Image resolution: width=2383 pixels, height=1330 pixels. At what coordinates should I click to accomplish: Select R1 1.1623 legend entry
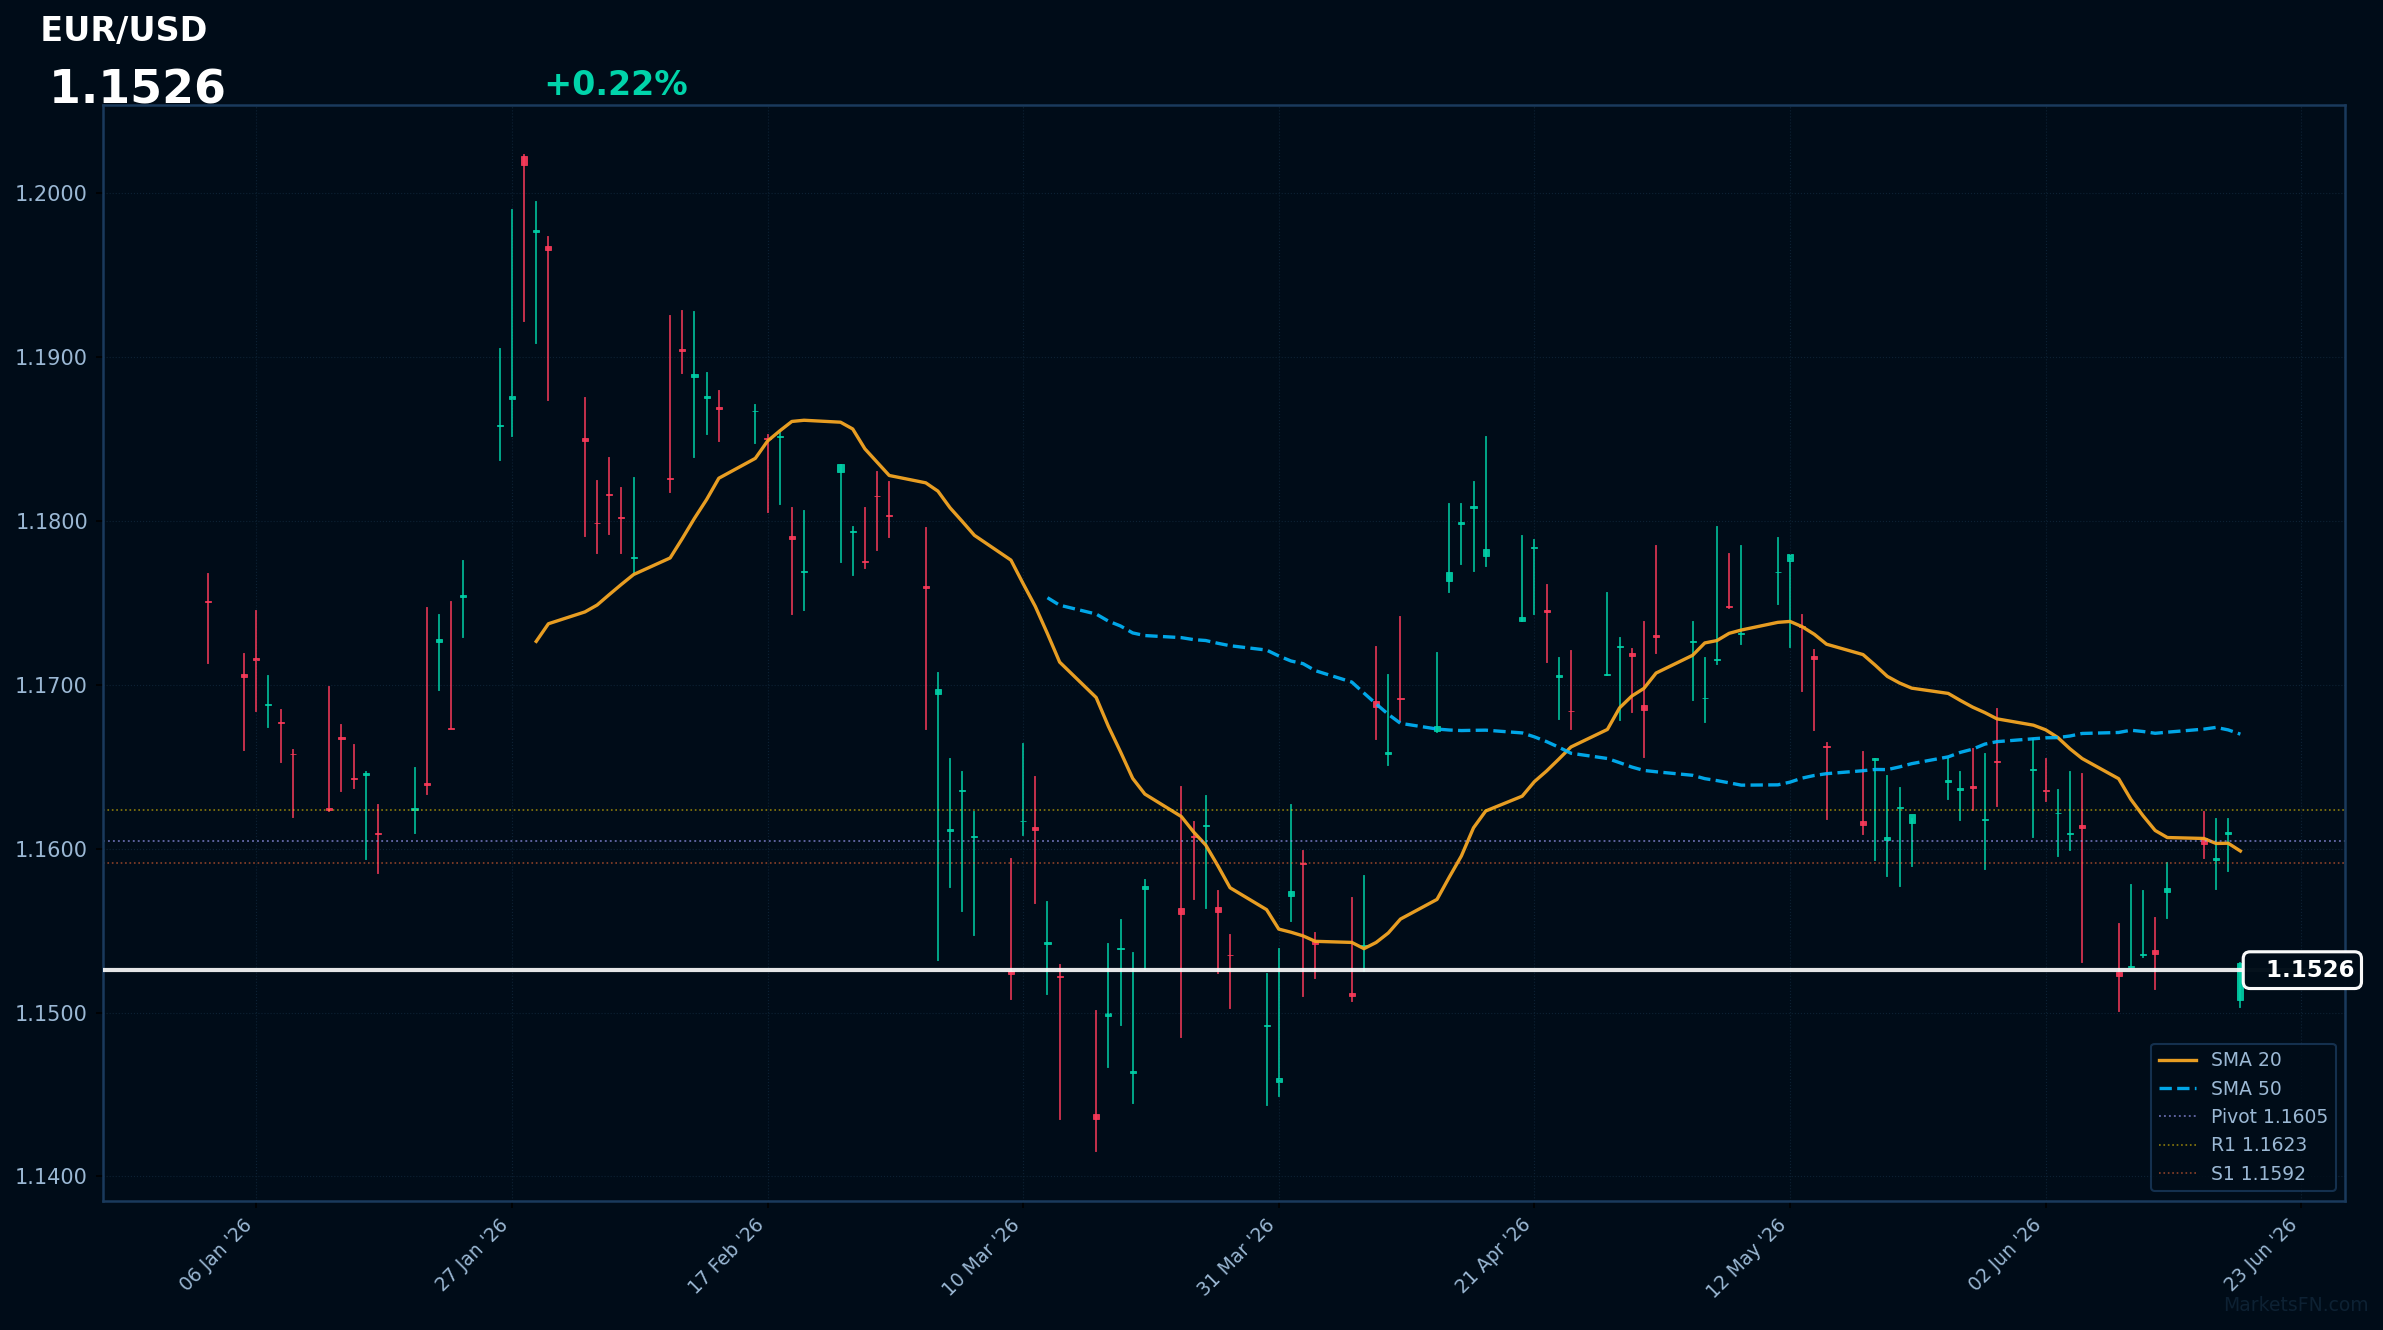(x=2232, y=1145)
